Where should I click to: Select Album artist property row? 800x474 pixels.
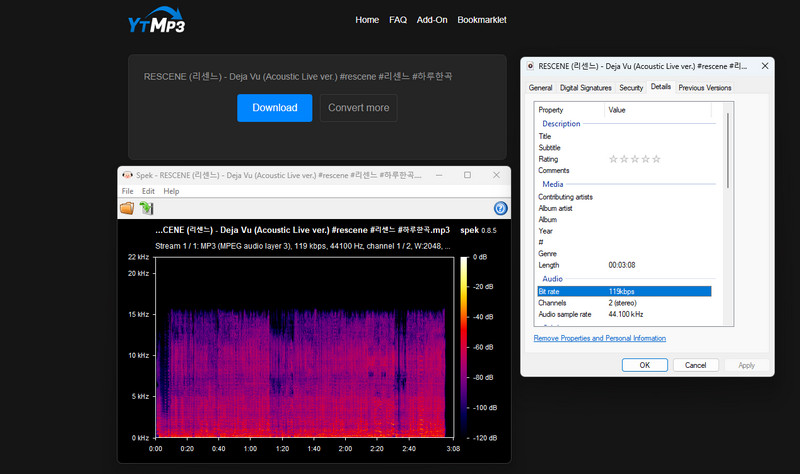[x=624, y=208]
